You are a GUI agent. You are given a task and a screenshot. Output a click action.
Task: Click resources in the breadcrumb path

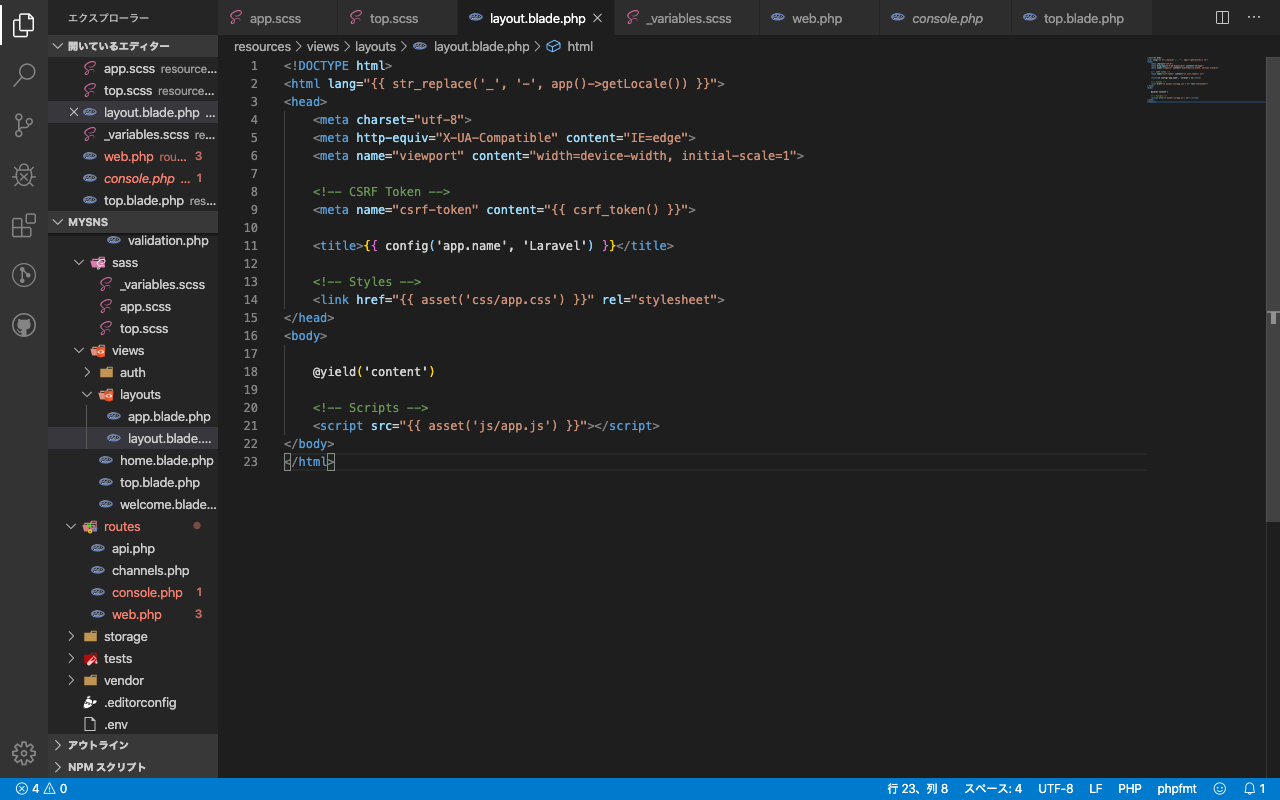pos(262,47)
